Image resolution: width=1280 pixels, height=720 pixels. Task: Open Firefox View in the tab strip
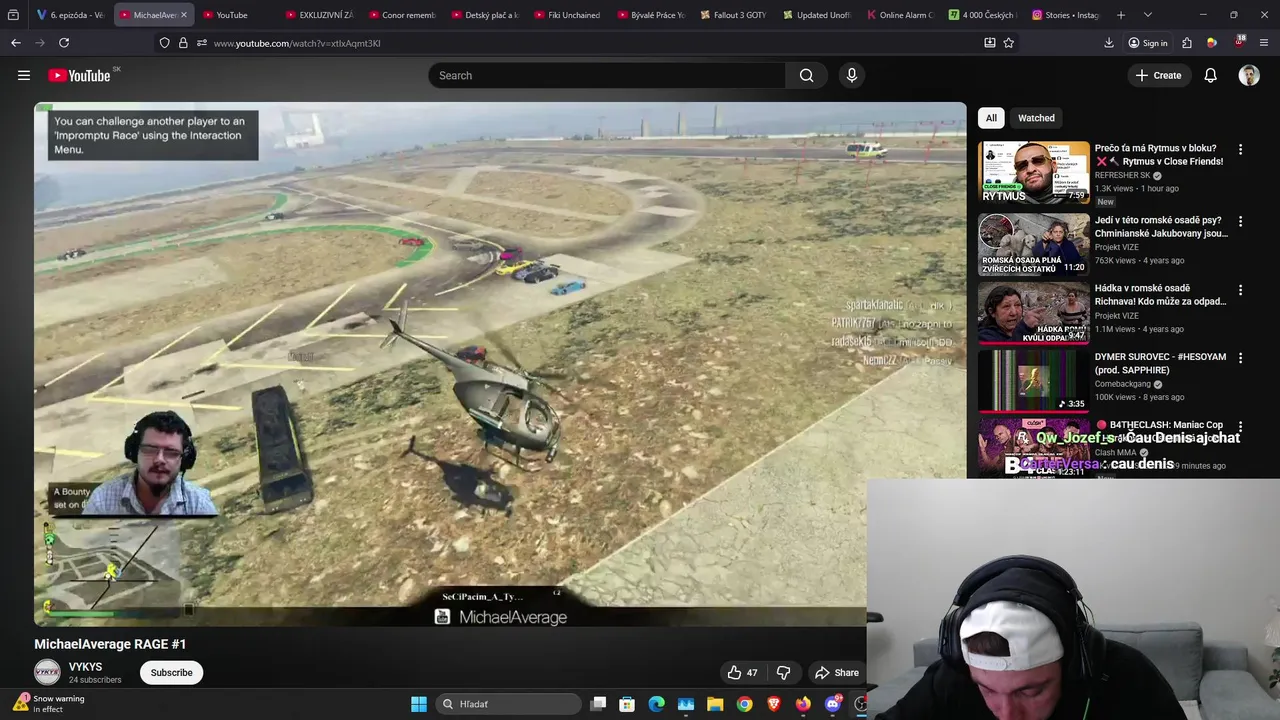13,15
